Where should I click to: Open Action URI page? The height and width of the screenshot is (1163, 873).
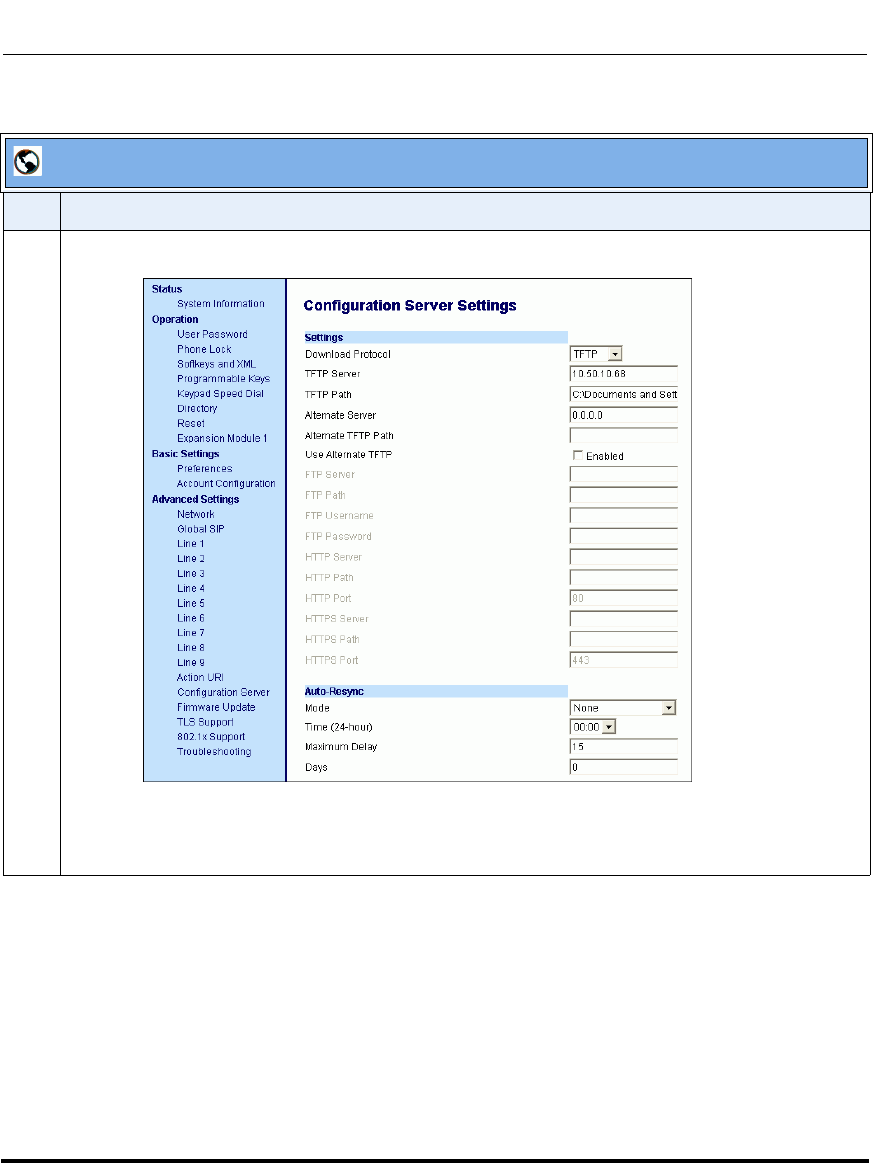(200, 677)
